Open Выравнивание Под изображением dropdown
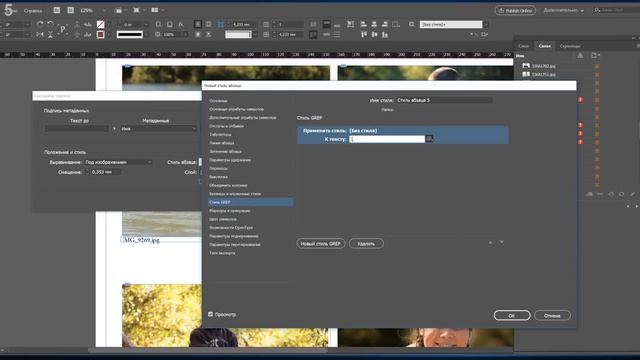This screenshot has width=640, height=360. point(118,162)
